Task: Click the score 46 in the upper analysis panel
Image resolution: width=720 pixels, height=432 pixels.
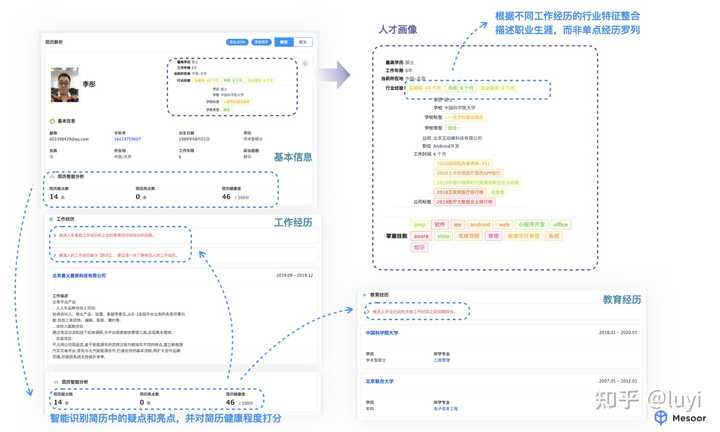Action: (x=226, y=196)
